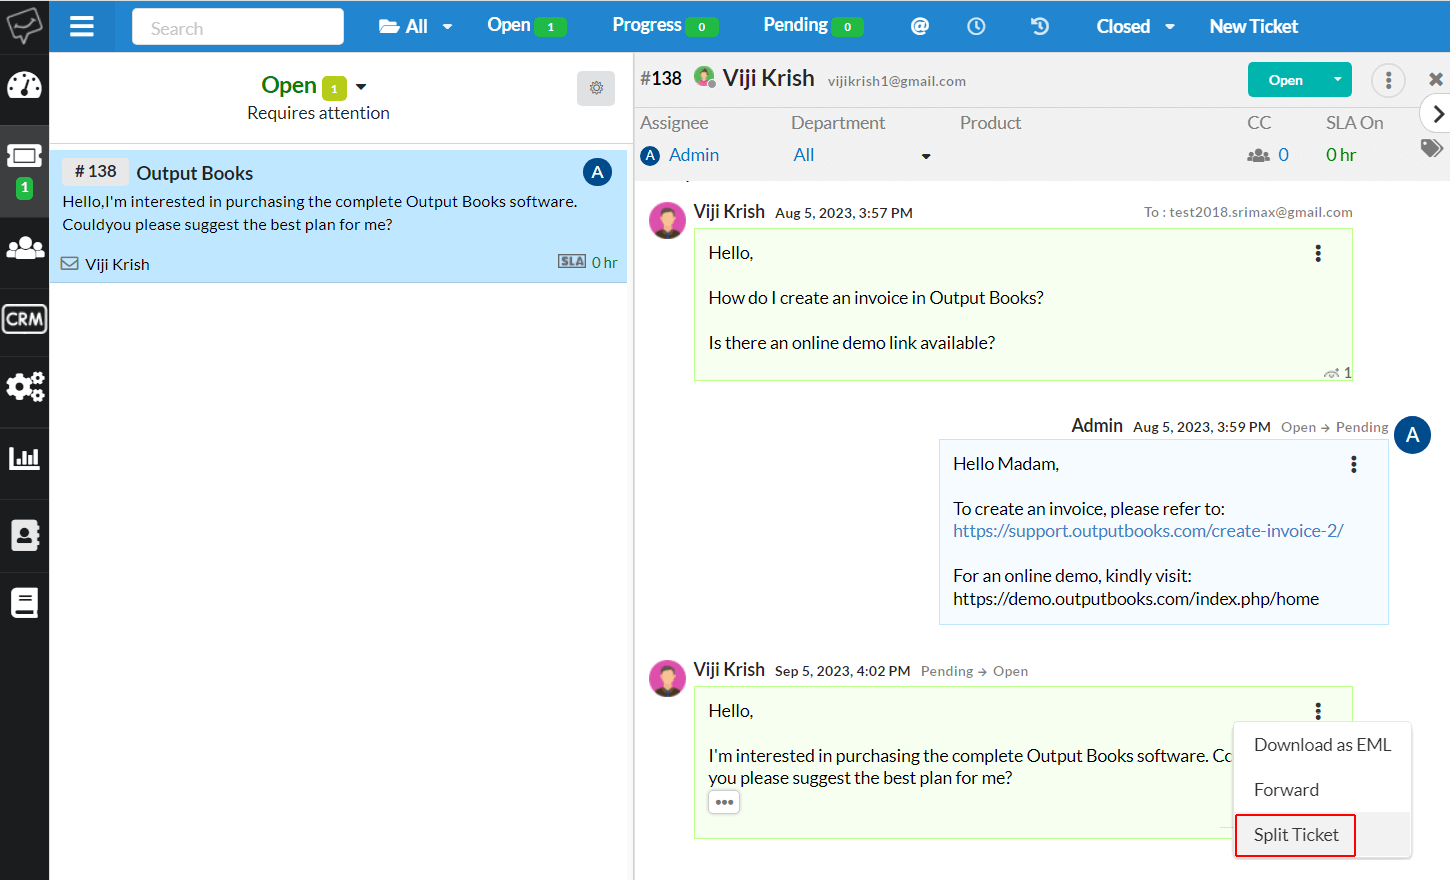This screenshot has height=880, width=1450.
Task: Open options for first Viji Krish message
Action: [1318, 253]
